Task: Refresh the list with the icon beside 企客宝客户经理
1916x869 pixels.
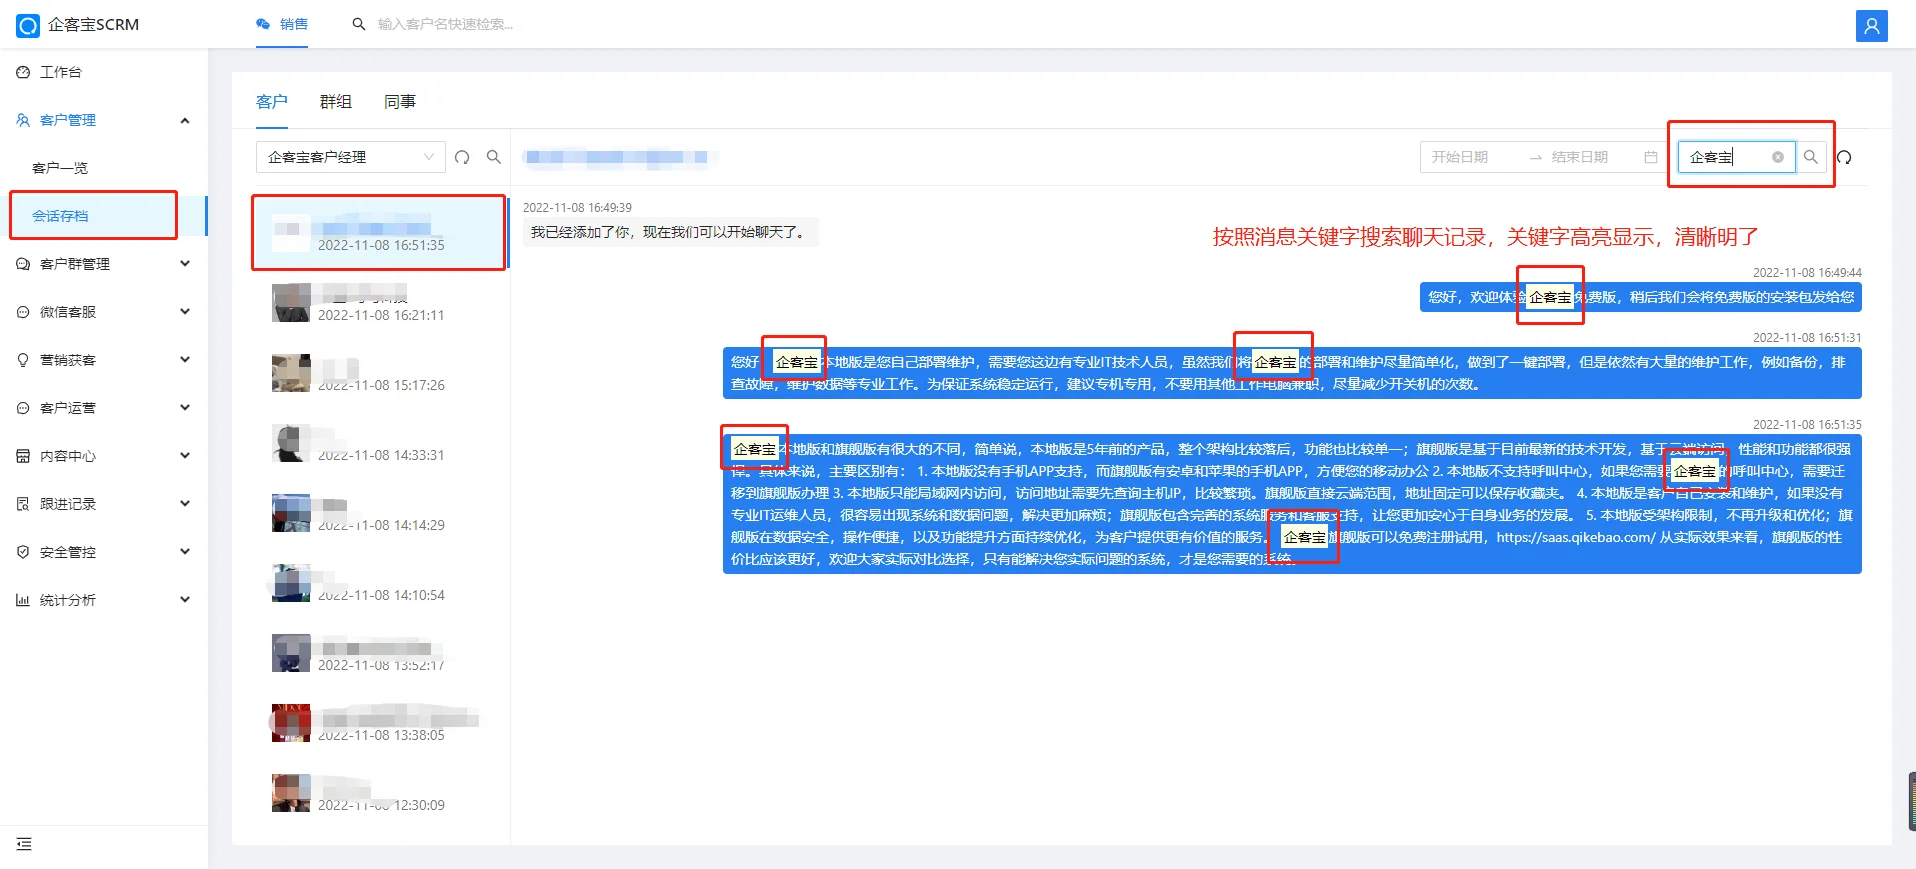Action: [462, 157]
